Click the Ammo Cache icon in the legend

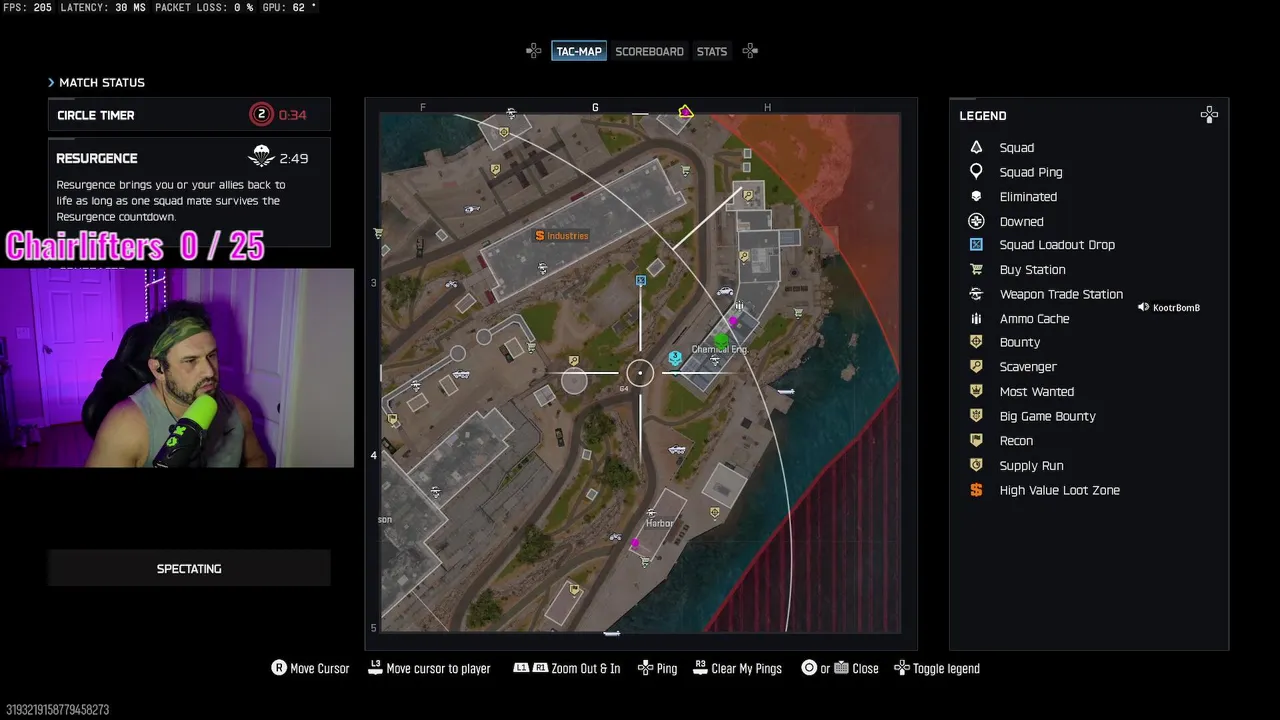[976, 318]
